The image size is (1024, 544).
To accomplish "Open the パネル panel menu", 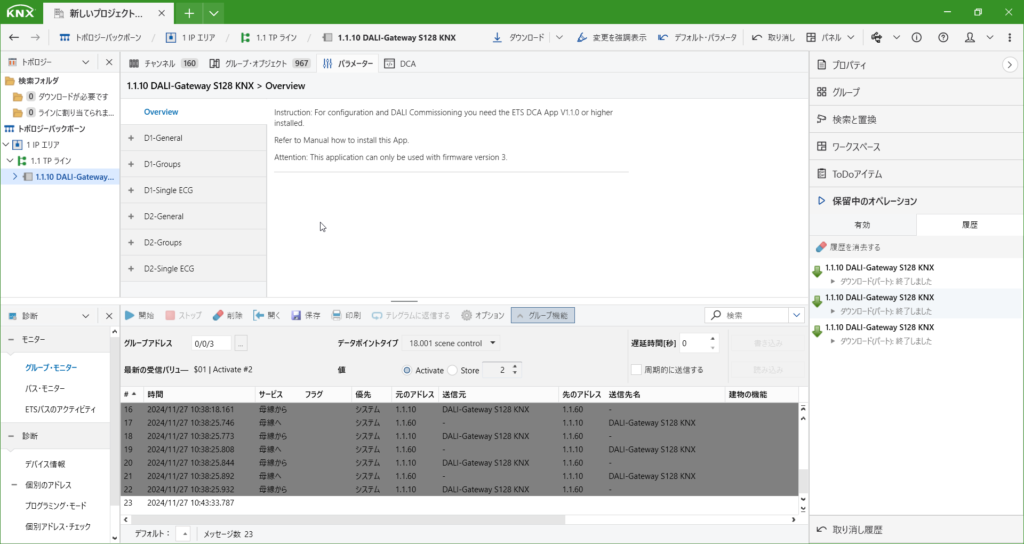I will coord(831,38).
